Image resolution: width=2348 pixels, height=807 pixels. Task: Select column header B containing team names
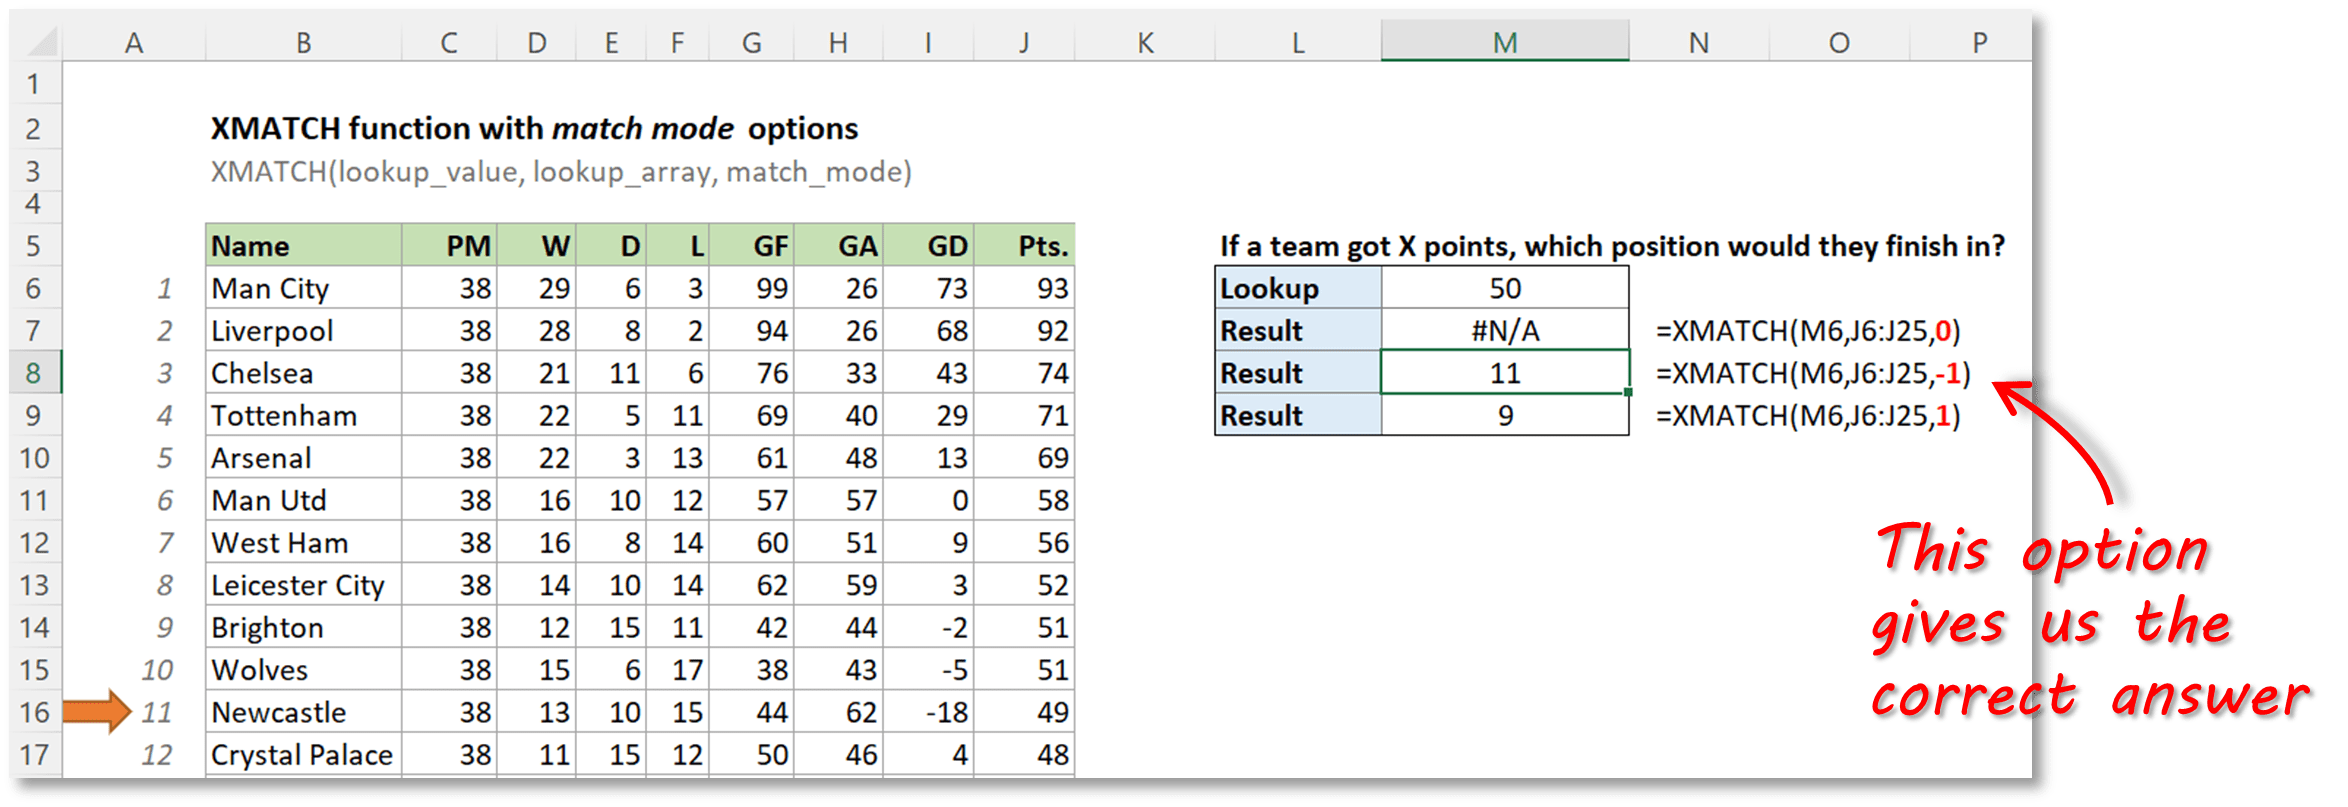(303, 42)
